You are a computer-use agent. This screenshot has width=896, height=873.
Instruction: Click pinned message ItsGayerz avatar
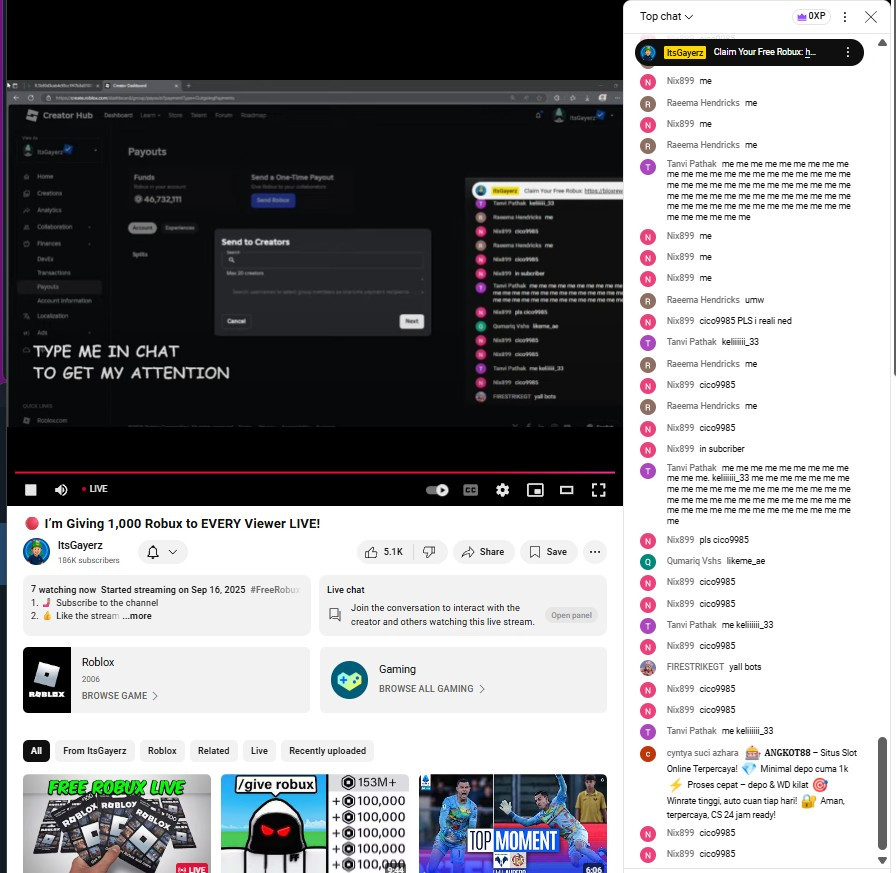648,53
